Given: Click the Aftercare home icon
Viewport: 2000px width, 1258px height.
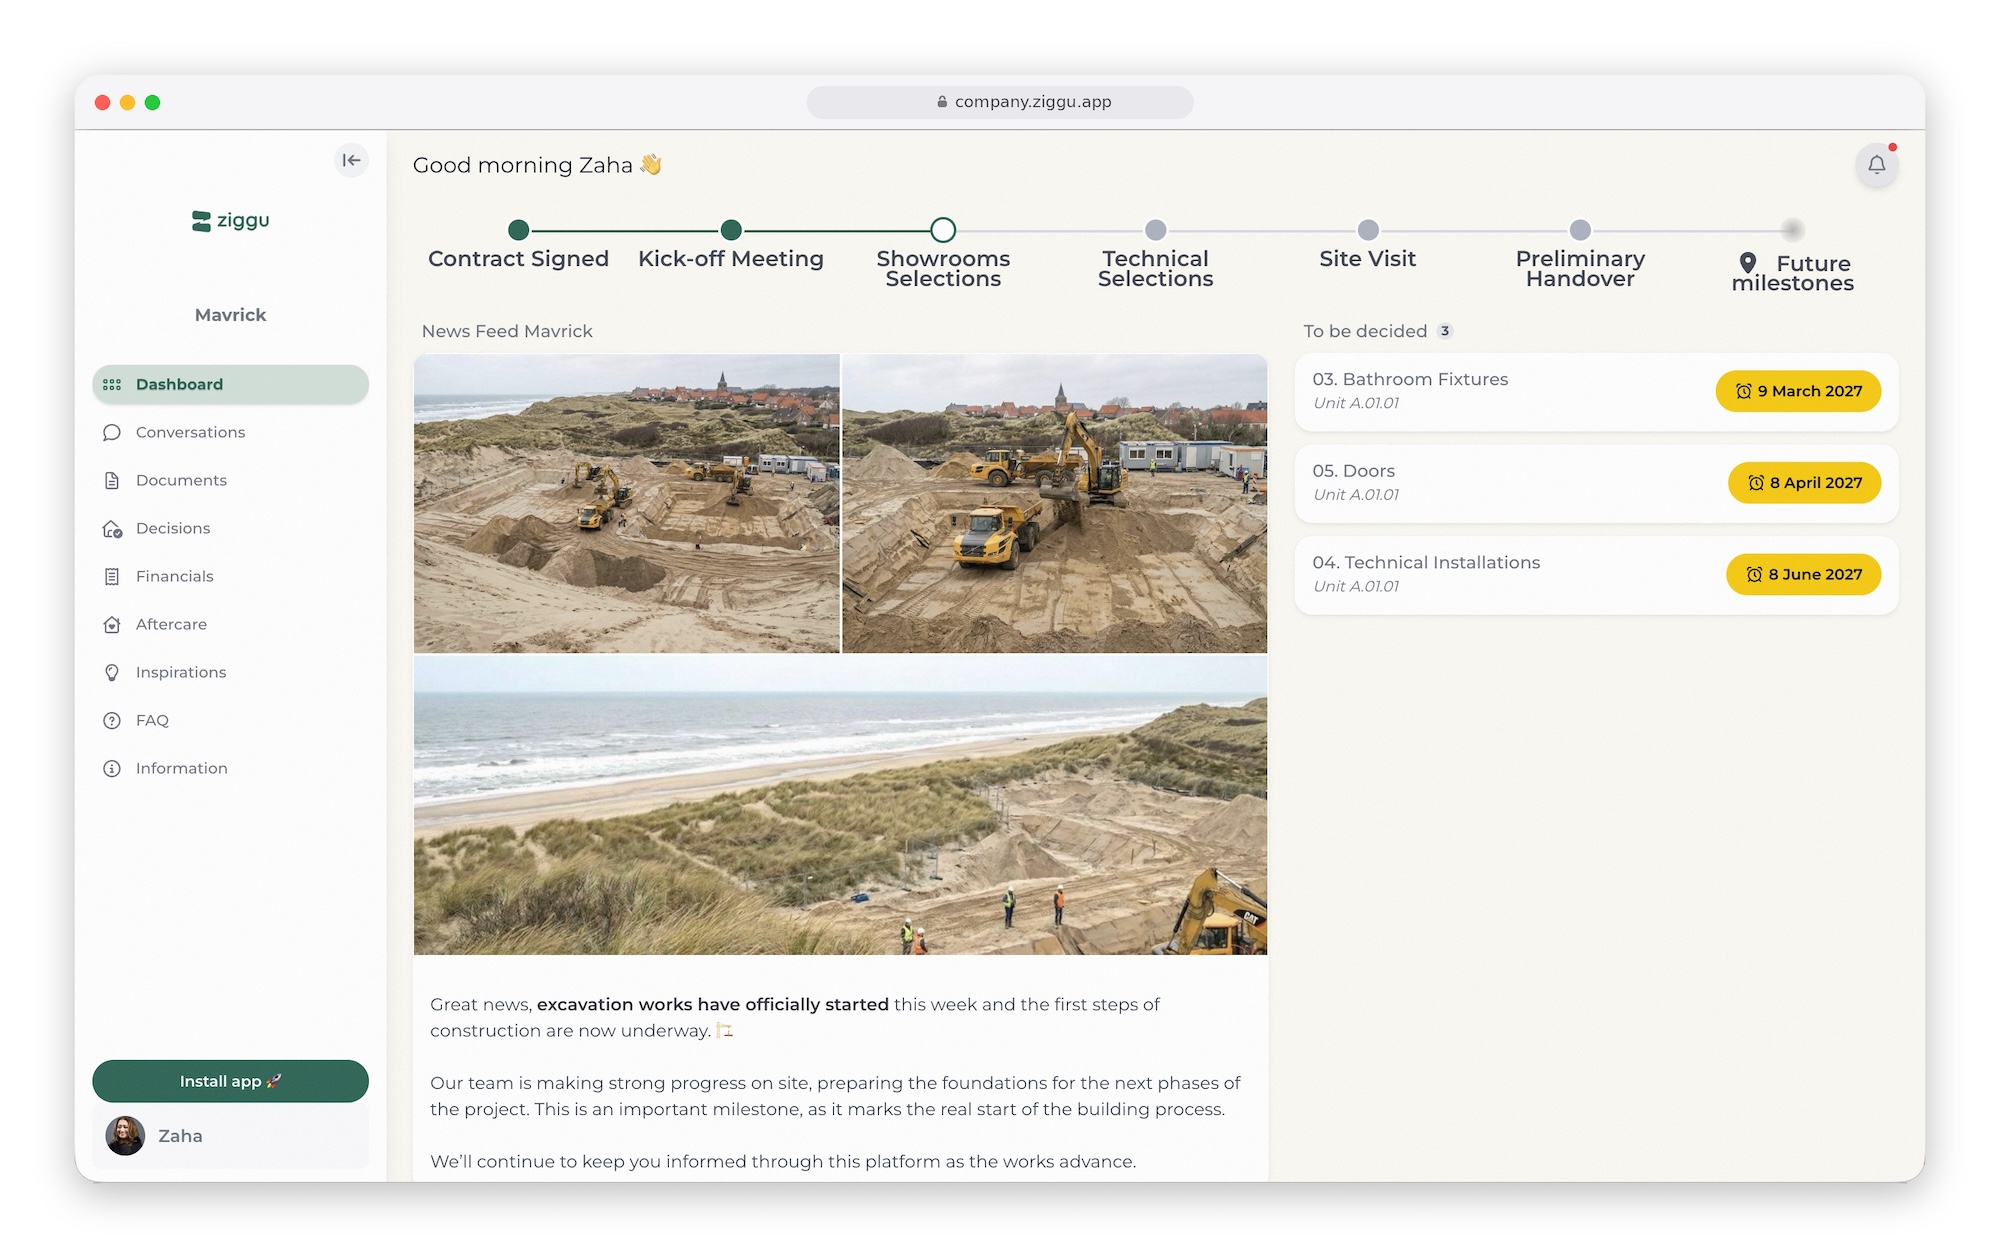Looking at the screenshot, I should coord(112,625).
